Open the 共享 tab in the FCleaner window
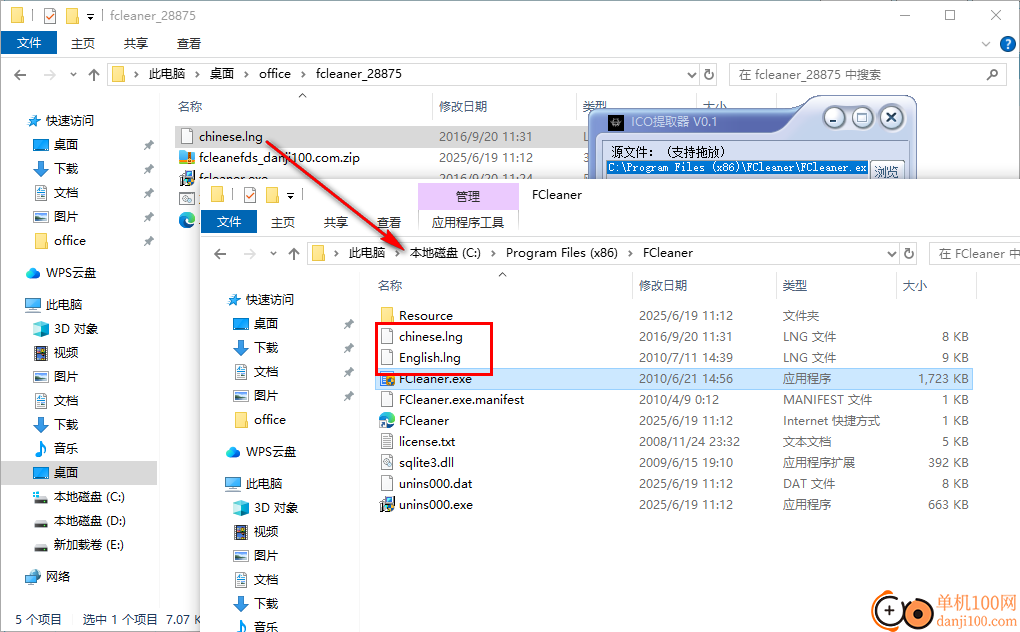 pos(336,222)
